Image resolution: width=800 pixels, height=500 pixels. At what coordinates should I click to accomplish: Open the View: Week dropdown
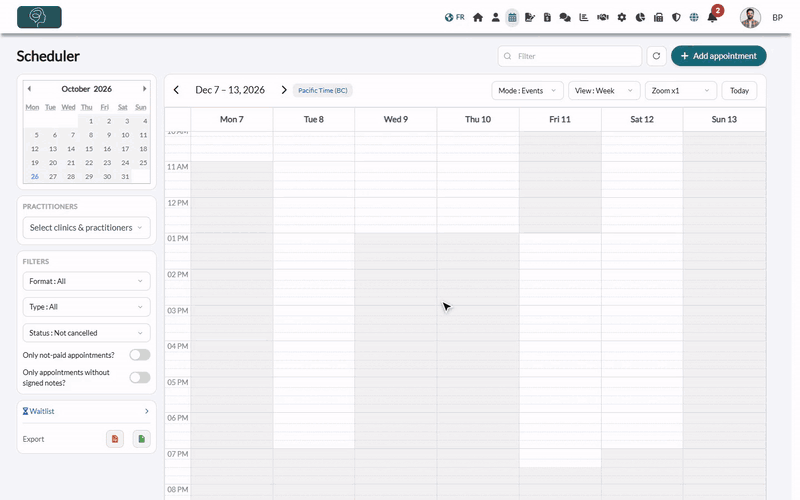pyautogui.click(x=604, y=90)
